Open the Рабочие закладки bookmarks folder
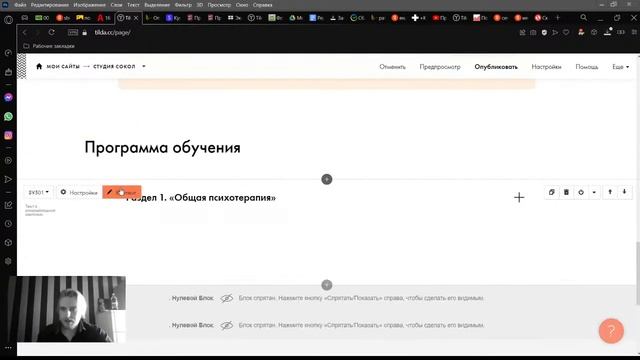This screenshot has height=360, width=640. pos(49,46)
